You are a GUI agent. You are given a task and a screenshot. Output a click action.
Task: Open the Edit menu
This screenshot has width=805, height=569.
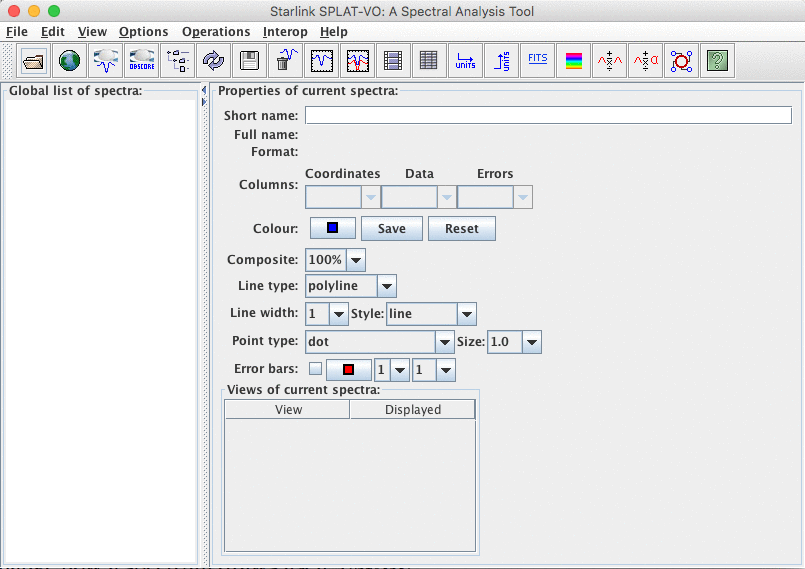pyautogui.click(x=53, y=32)
